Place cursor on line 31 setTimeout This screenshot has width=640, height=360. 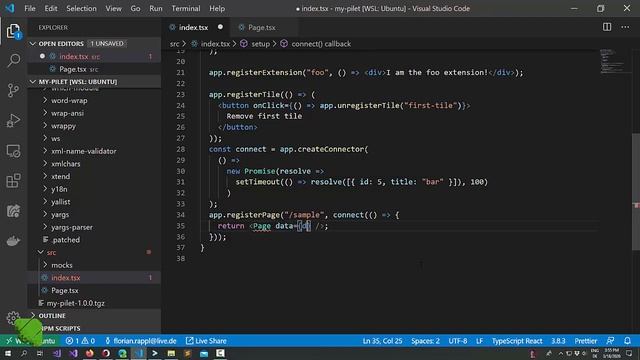[257, 182]
